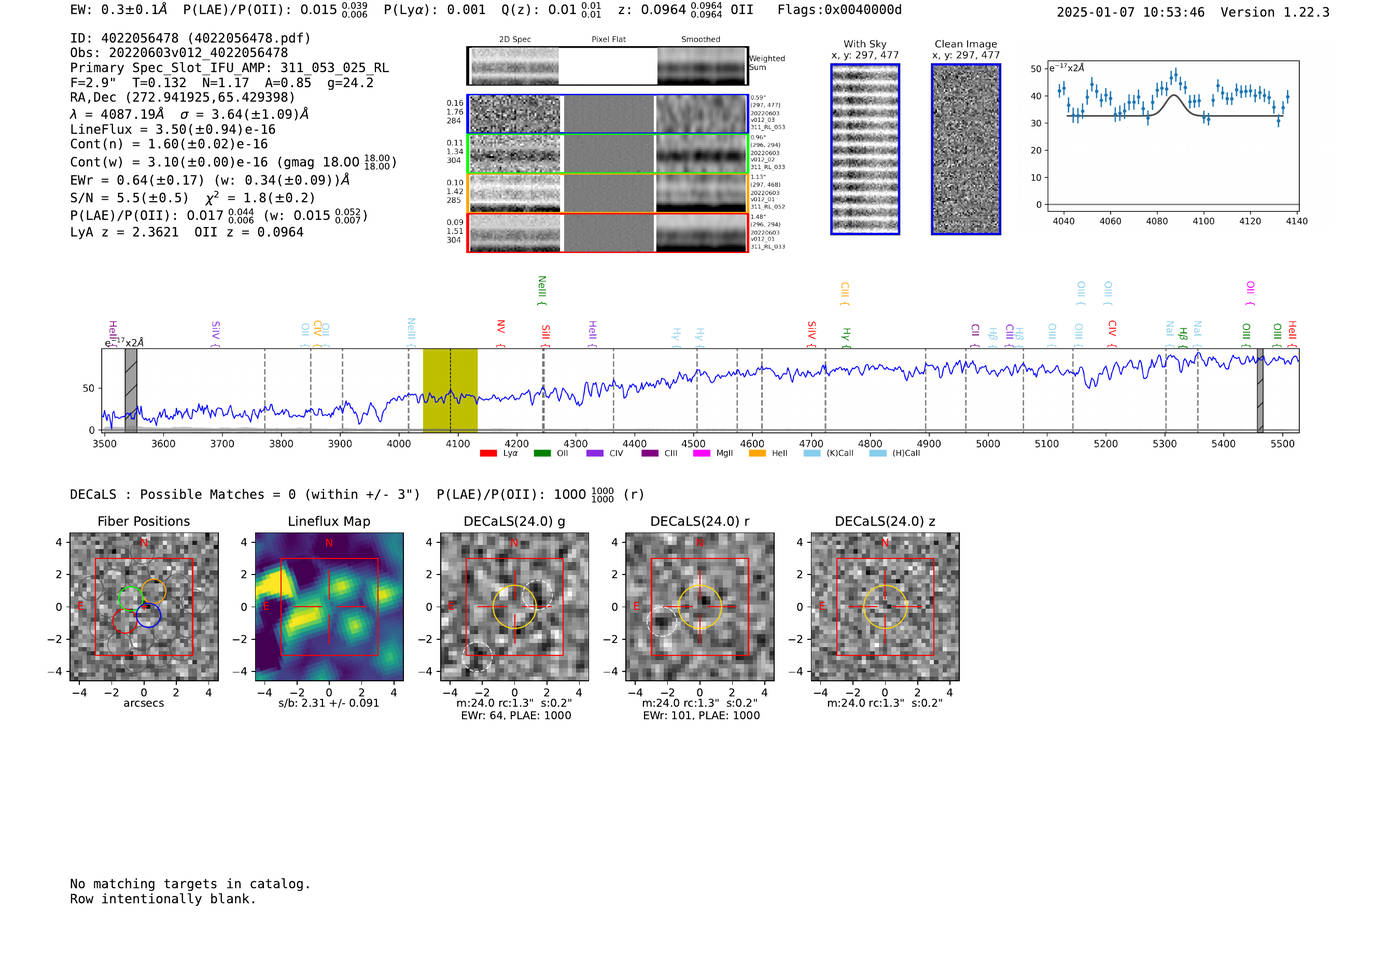Open the Clean Image thumbnail

966,149
